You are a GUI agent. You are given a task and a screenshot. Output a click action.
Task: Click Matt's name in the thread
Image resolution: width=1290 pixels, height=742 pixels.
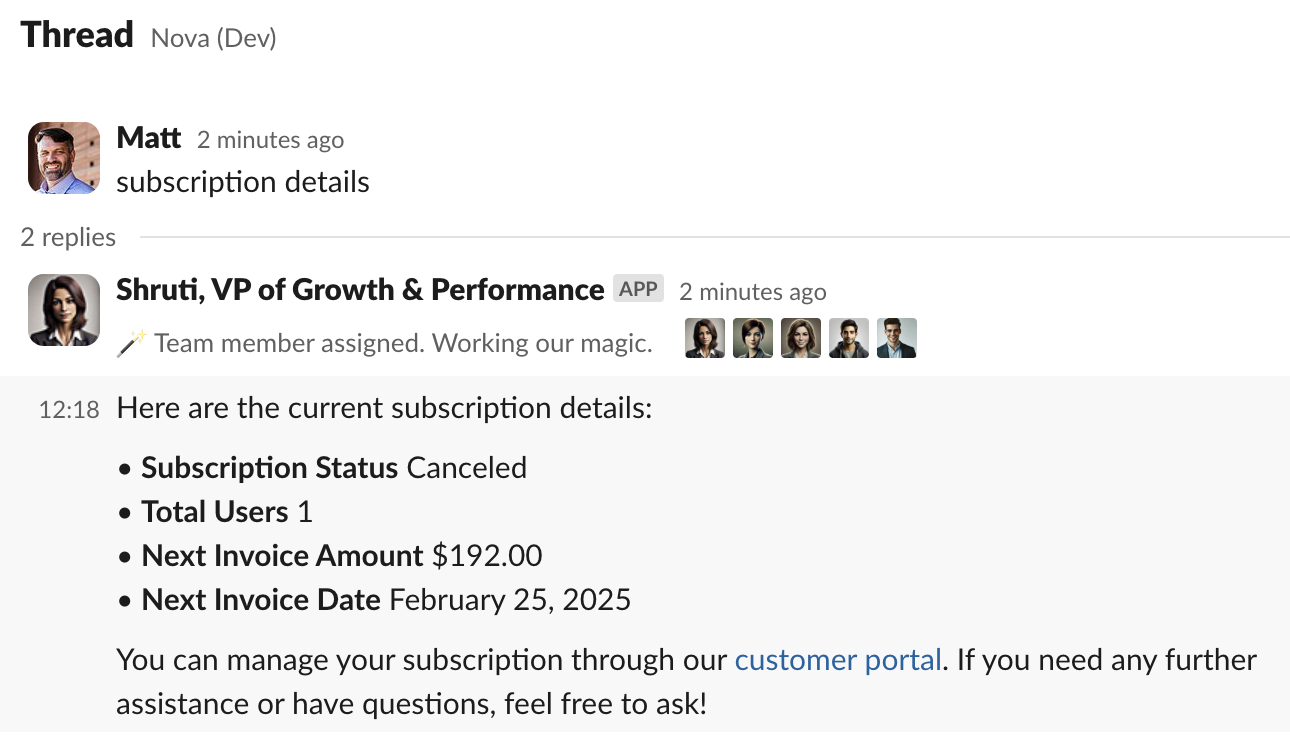(148, 138)
